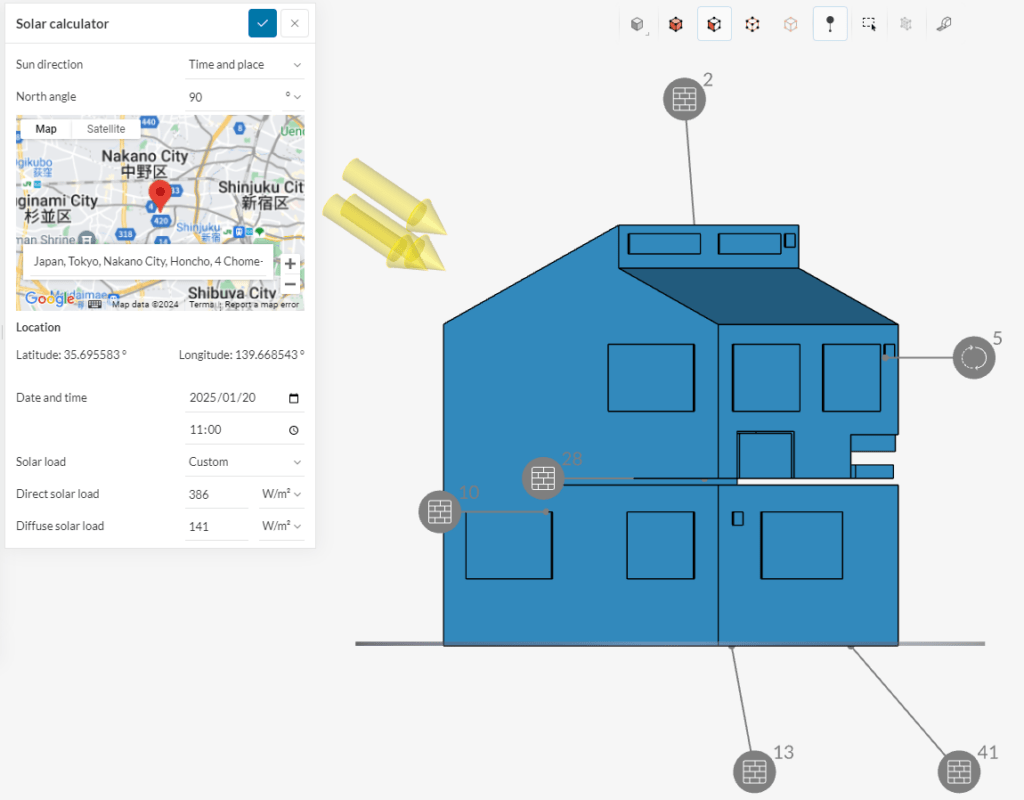1024x800 pixels.
Task: Click wall marker 41 near the bottom
Action: click(959, 771)
